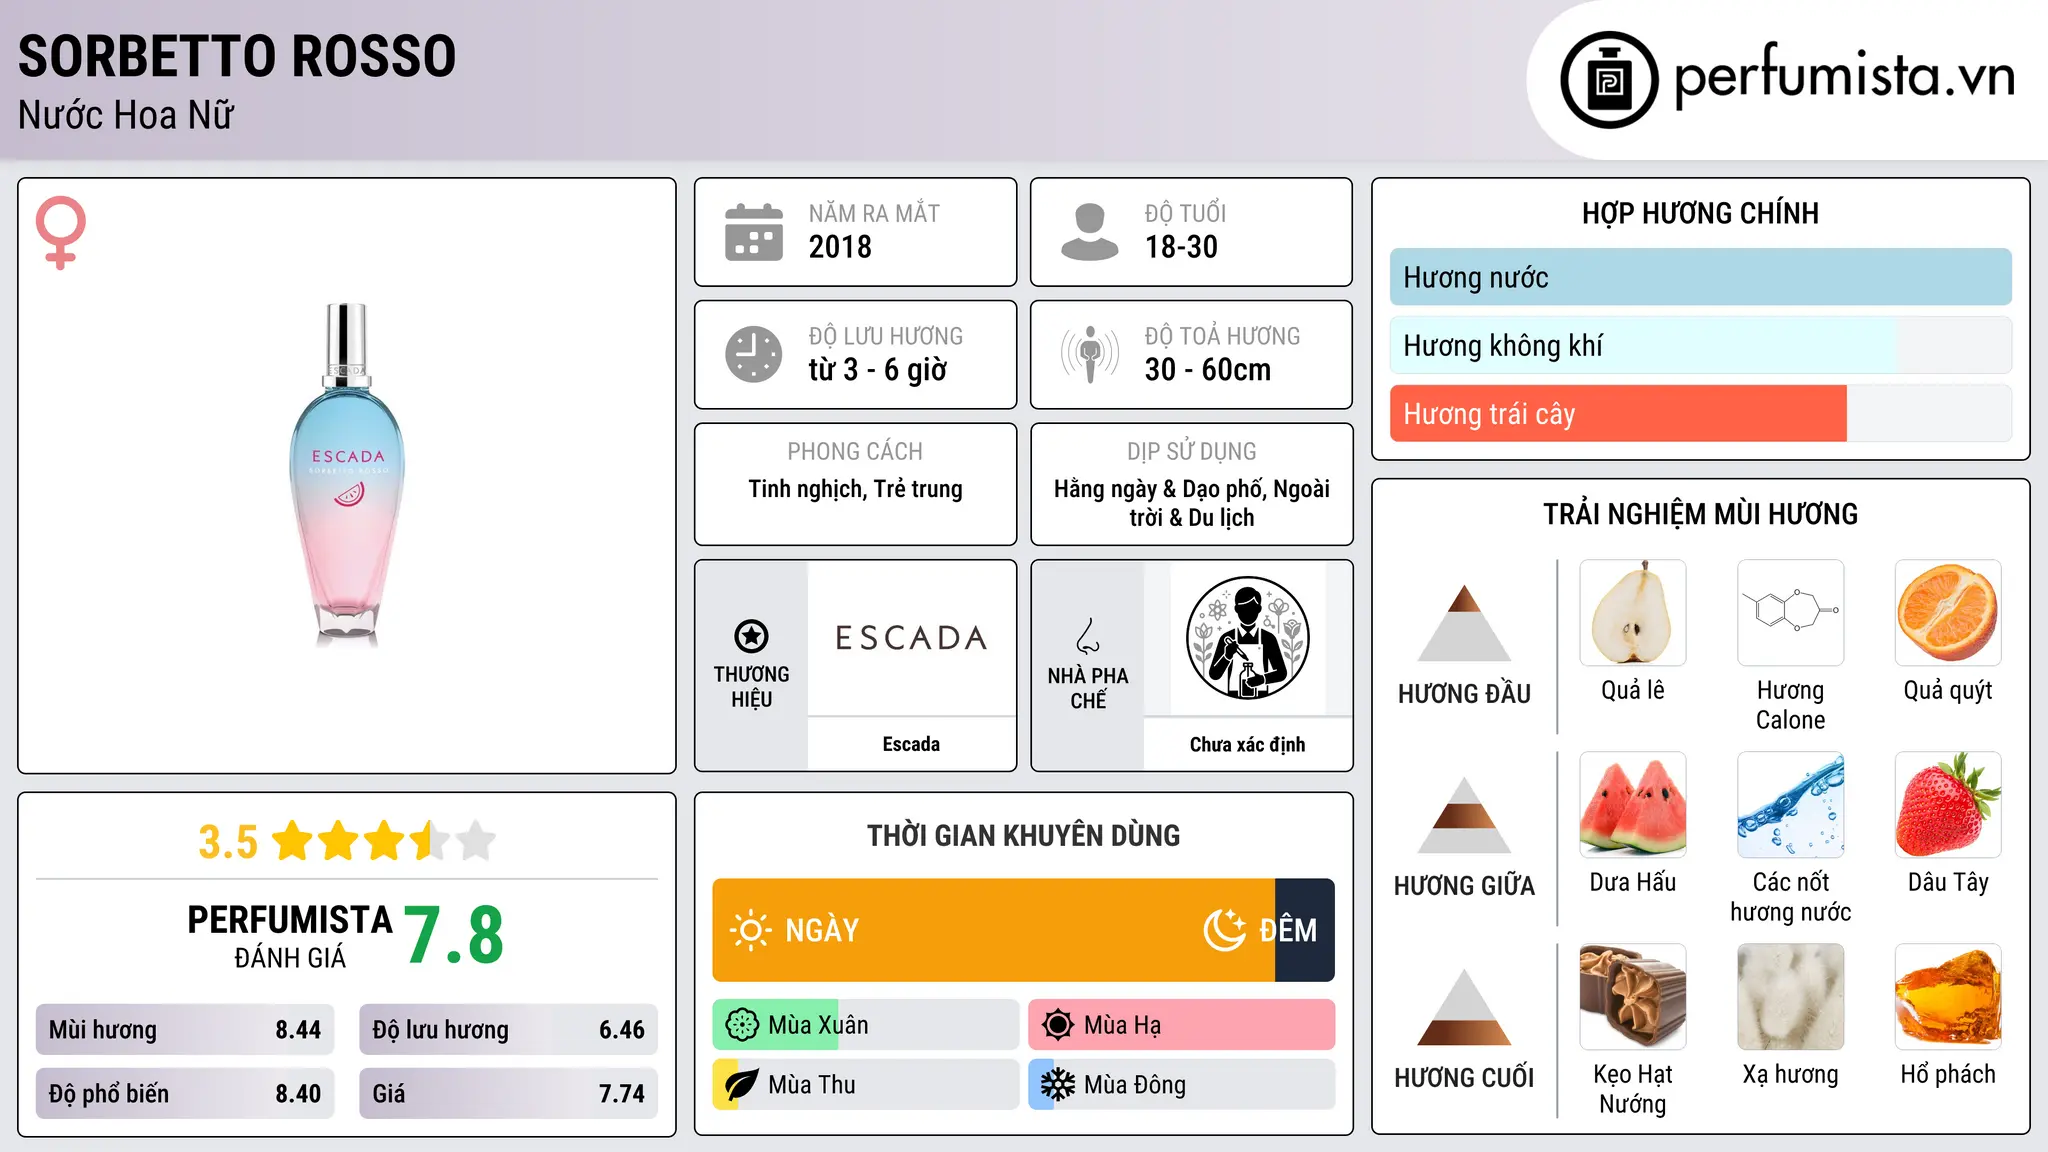2048x1152 pixels.
Task: Click the 3.5 rating number
Action: pyautogui.click(x=228, y=842)
